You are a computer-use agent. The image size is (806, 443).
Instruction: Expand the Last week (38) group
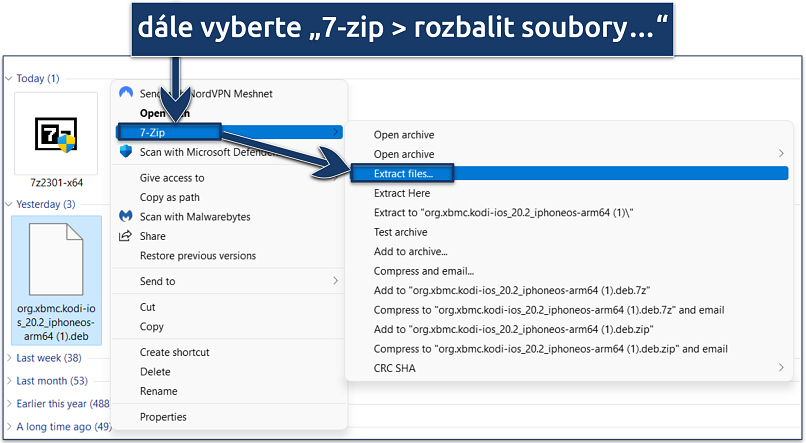click(x=9, y=358)
